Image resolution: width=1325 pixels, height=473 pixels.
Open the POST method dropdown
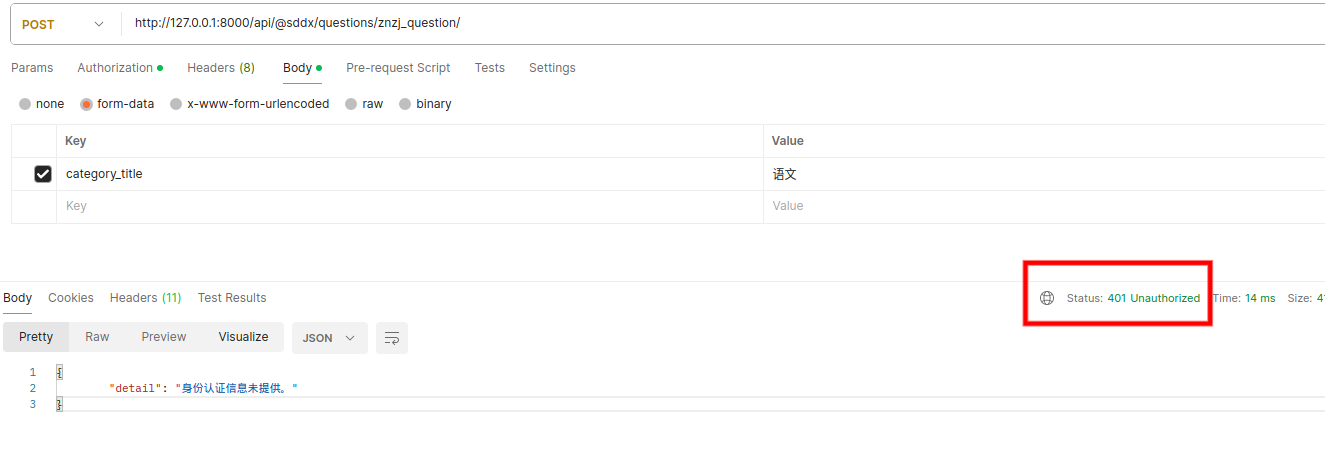pyautogui.click(x=62, y=24)
